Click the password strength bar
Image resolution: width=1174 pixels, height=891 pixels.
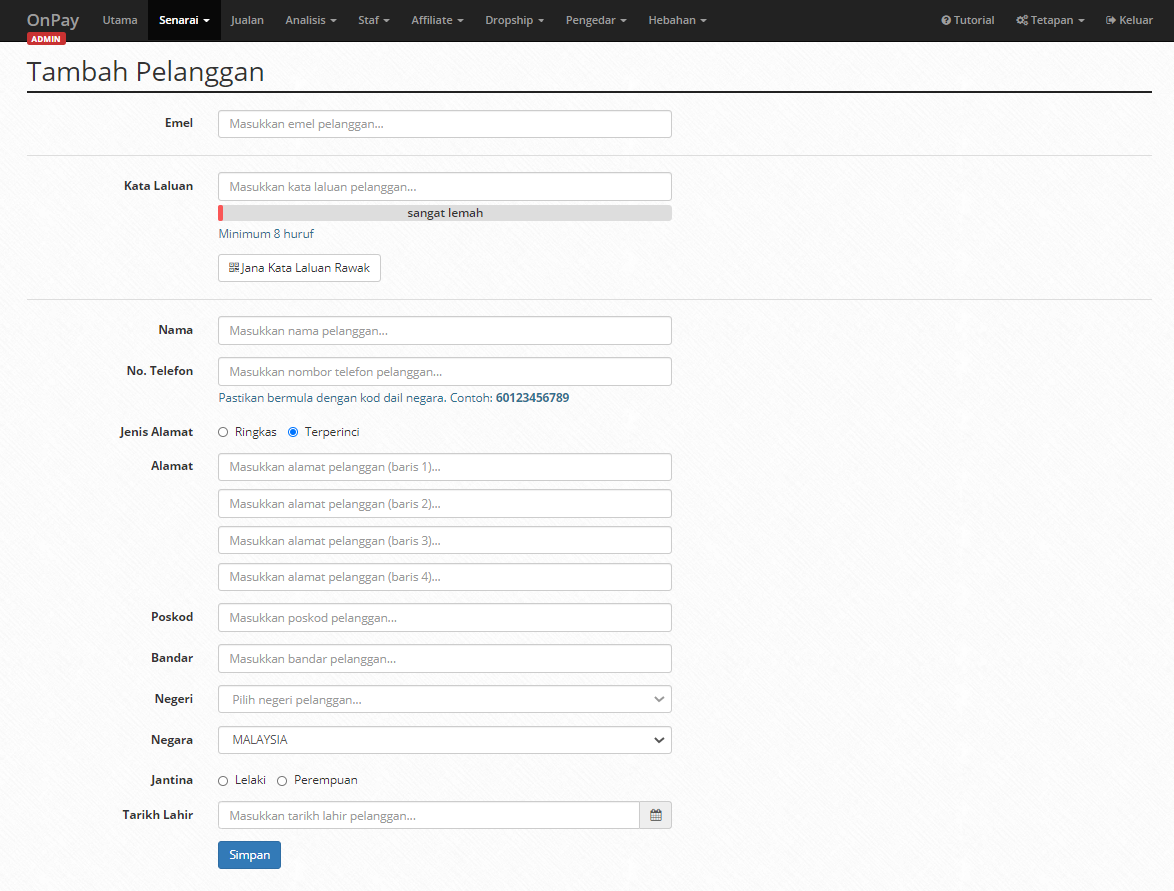tap(445, 213)
